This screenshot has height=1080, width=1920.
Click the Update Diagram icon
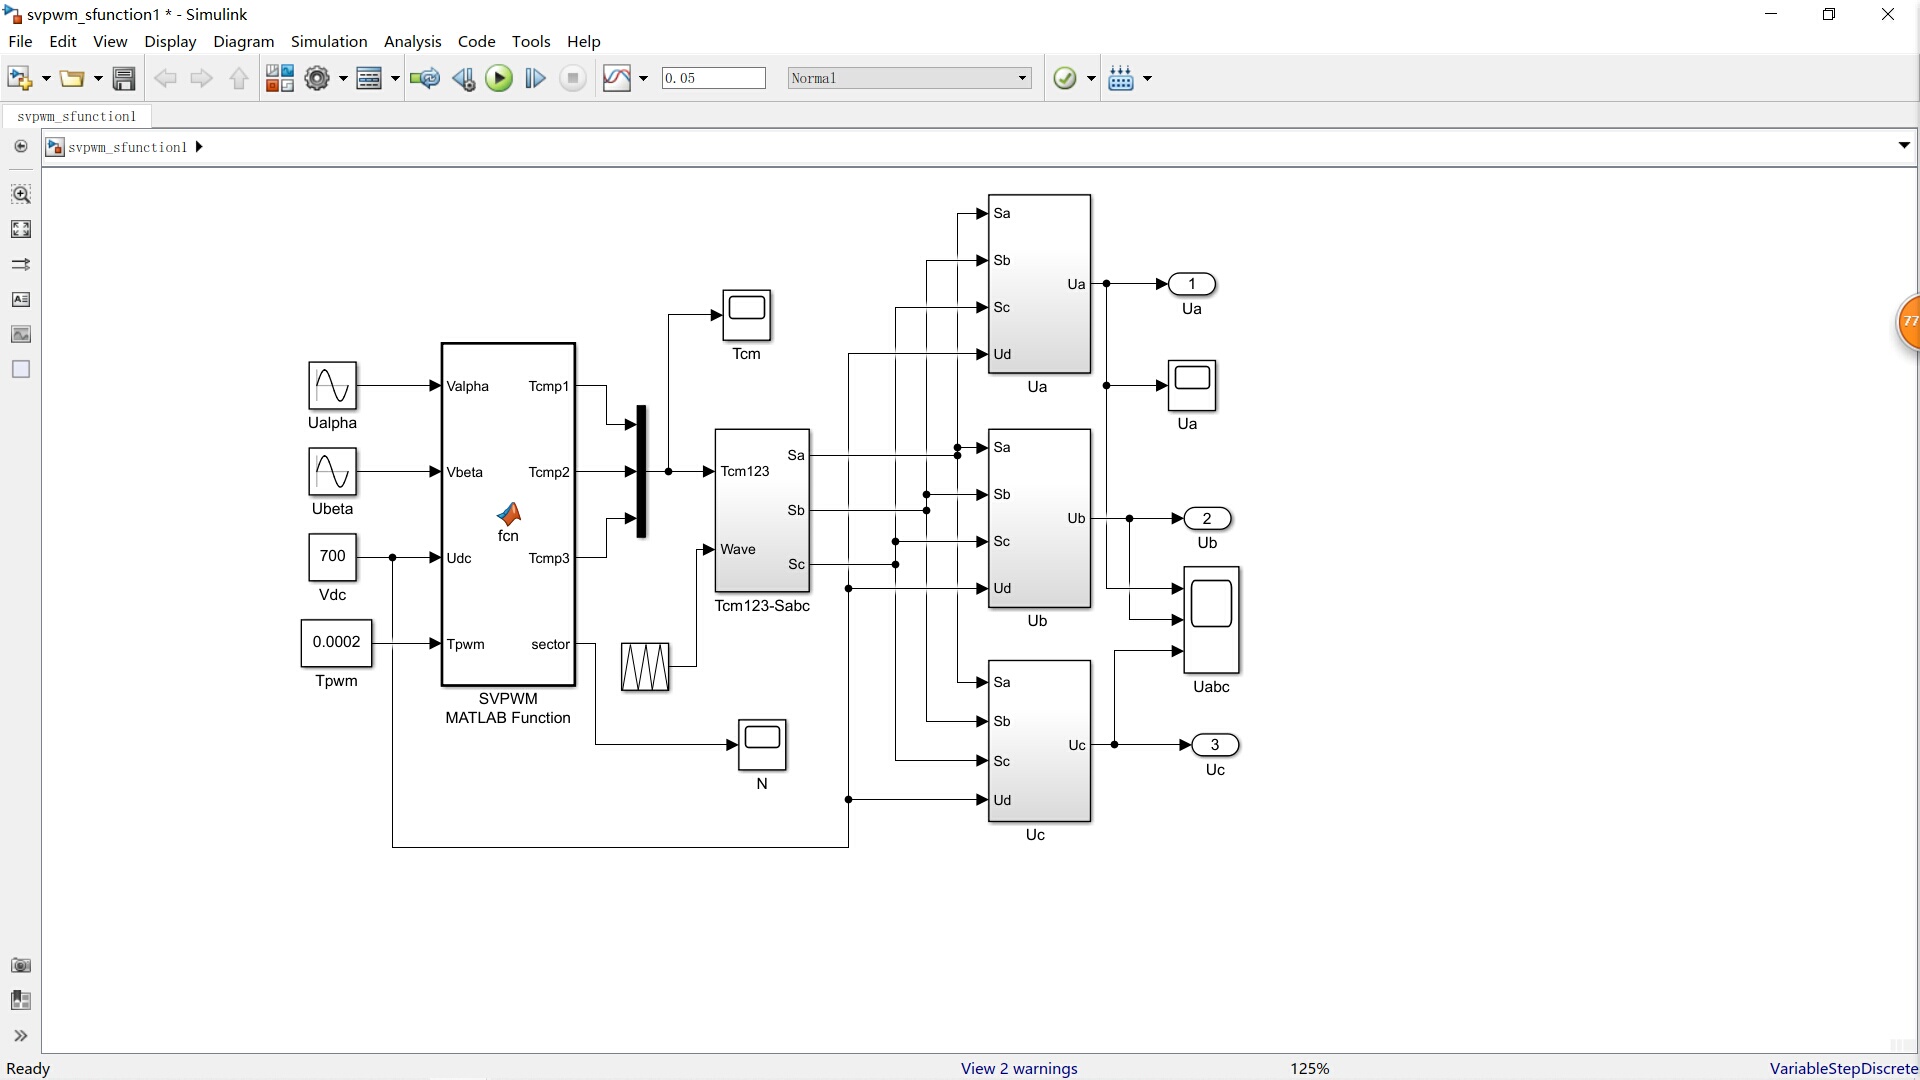pyautogui.click(x=425, y=78)
